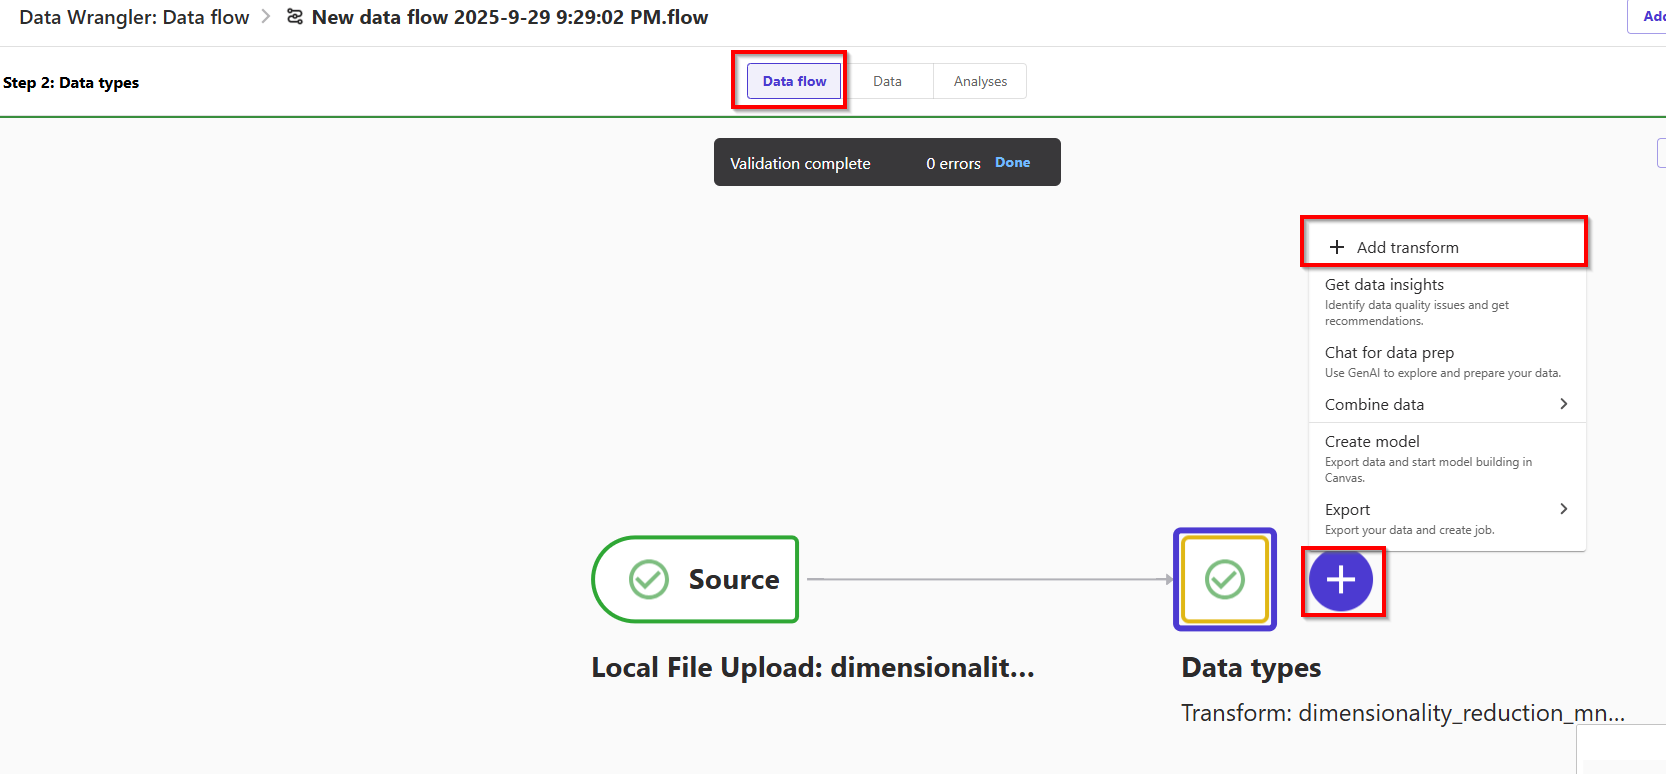The image size is (1666, 774).
Task: Select Create model from the context menu
Action: coord(1372,442)
